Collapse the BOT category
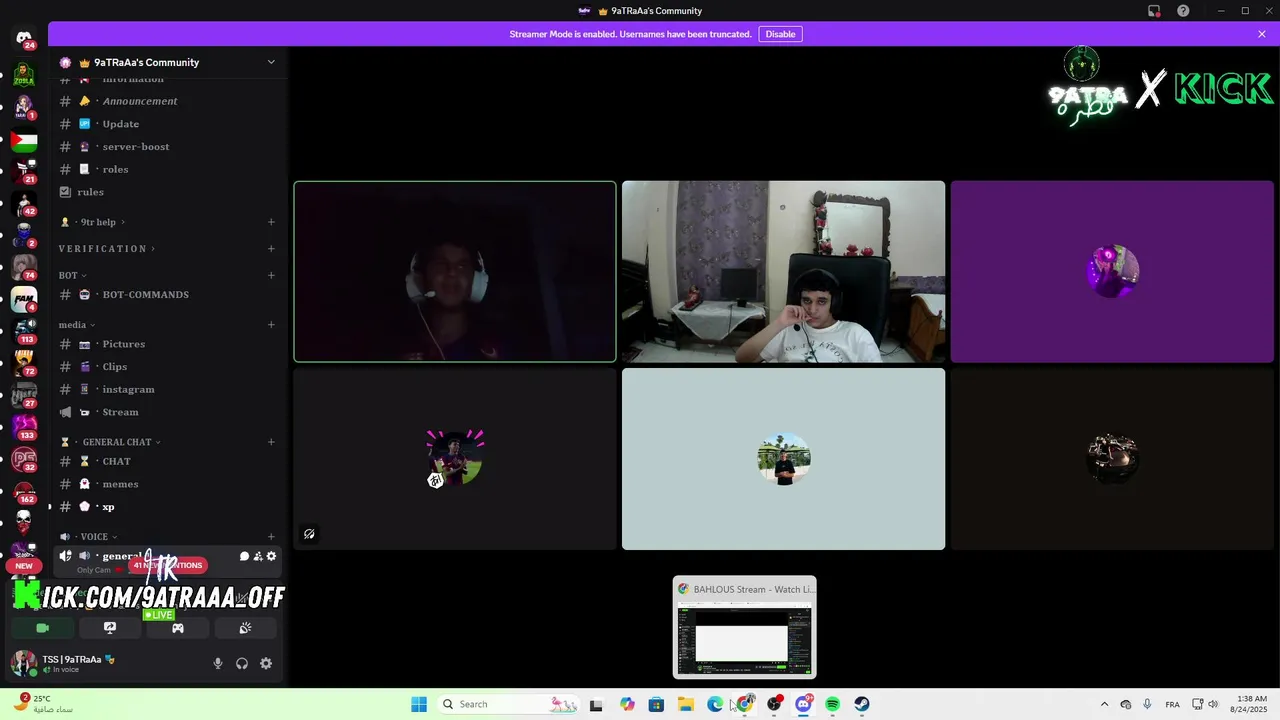The height and width of the screenshot is (720, 1280). click(x=72, y=275)
